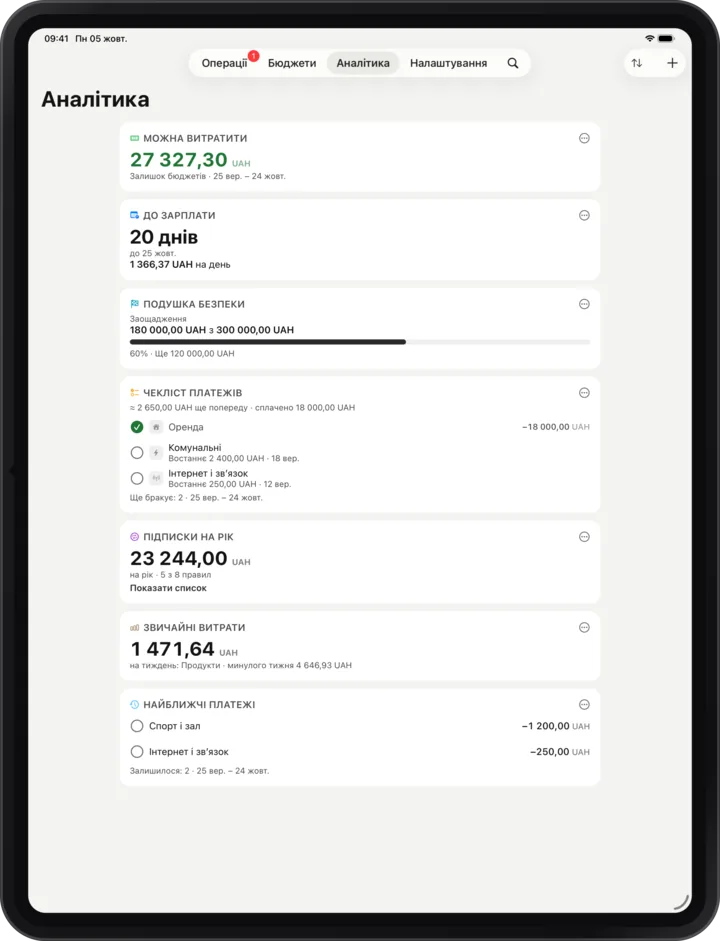Tap the Wi-Fi status icon
The height and width of the screenshot is (941, 720).
(650, 38)
